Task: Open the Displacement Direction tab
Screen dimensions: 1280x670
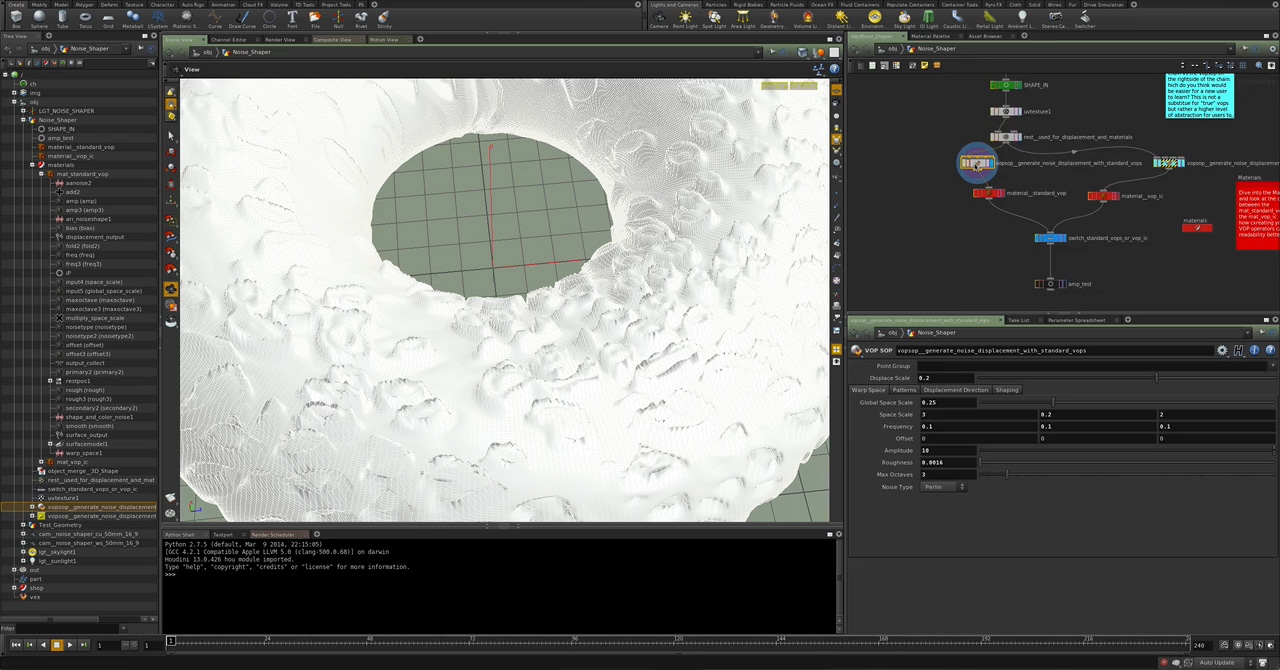Action: tap(955, 390)
